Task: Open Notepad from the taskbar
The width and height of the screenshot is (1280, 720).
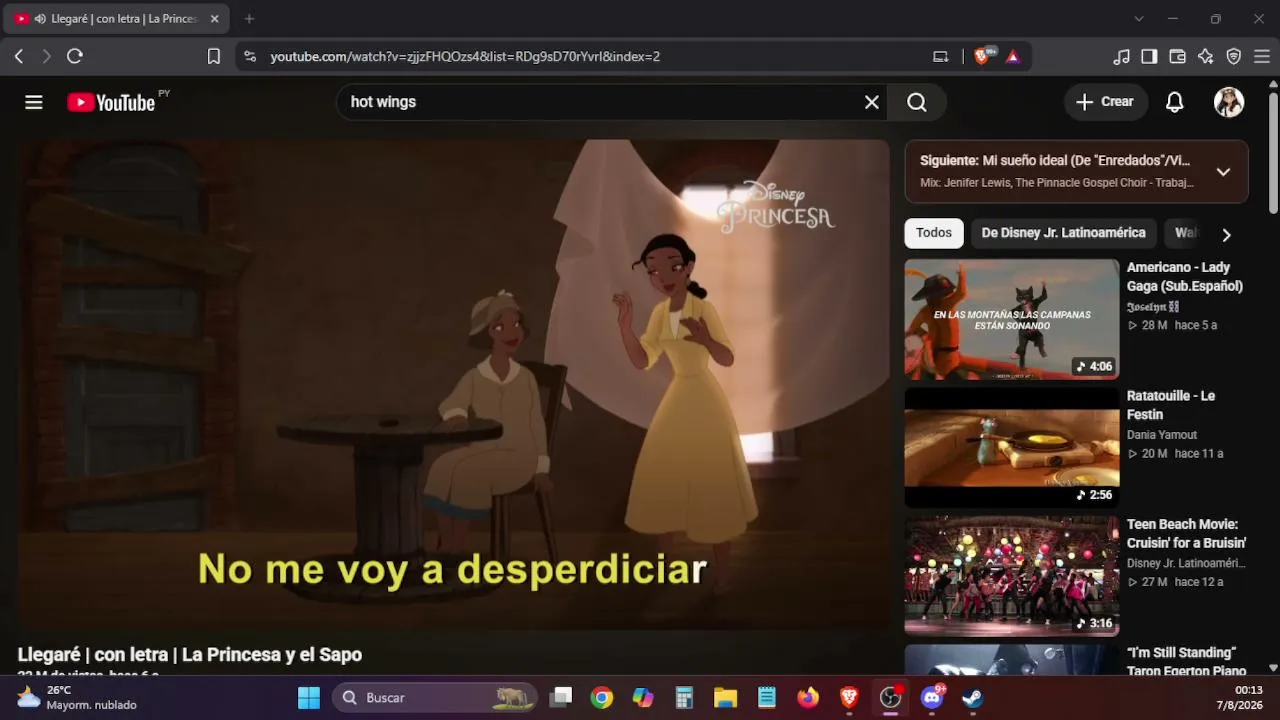Action: tap(767, 698)
